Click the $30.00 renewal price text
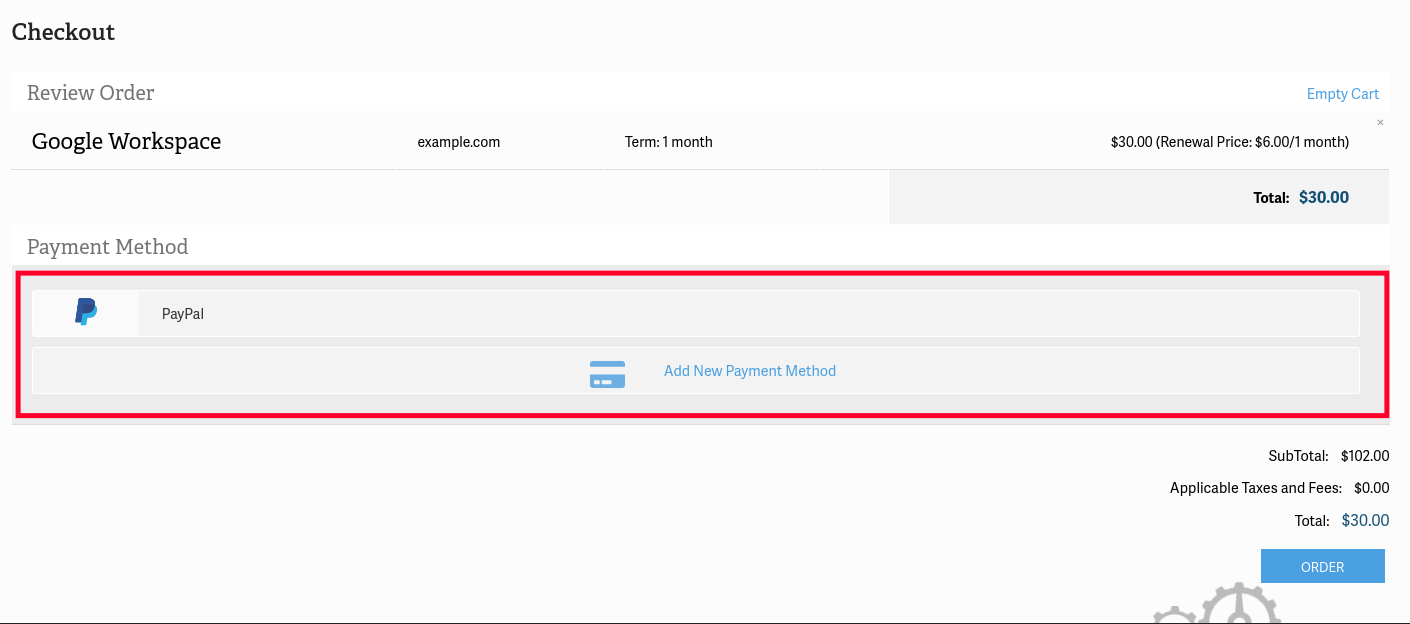The image size is (1410, 624). [x=1230, y=142]
